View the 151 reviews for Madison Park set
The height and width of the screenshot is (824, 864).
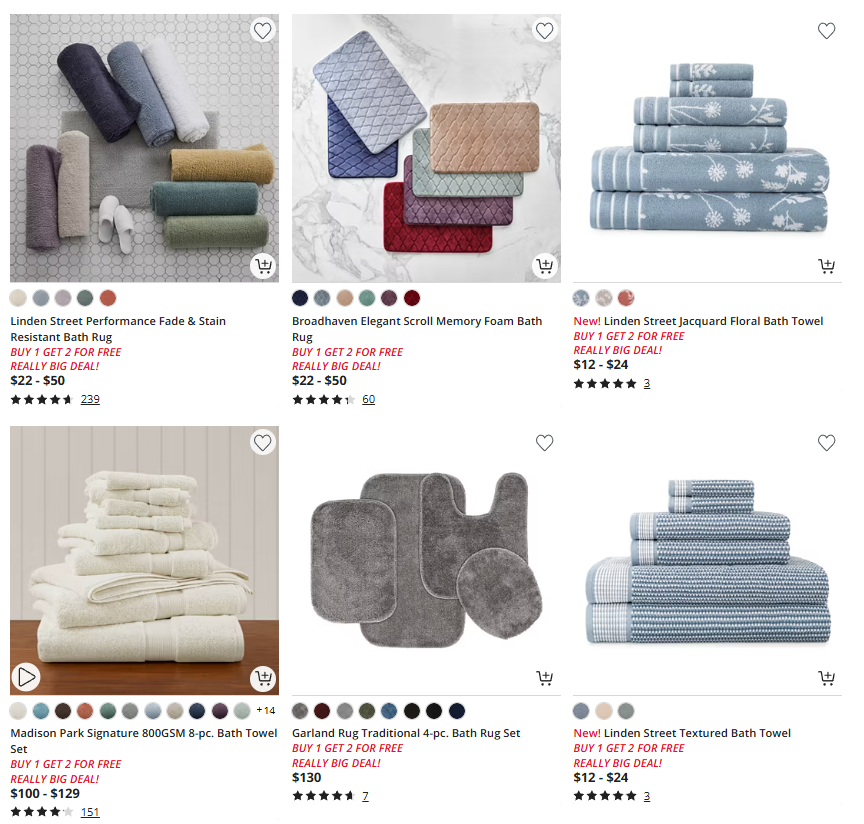(x=90, y=812)
